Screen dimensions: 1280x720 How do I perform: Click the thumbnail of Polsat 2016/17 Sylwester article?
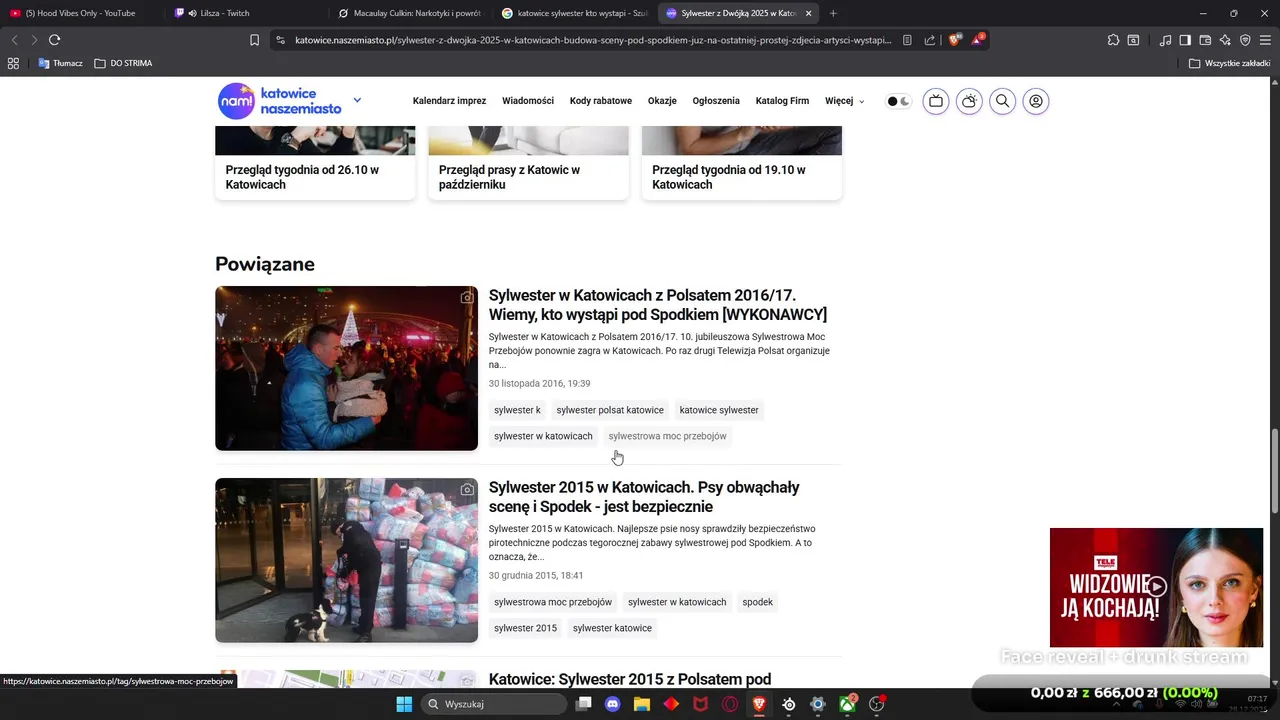pos(346,368)
